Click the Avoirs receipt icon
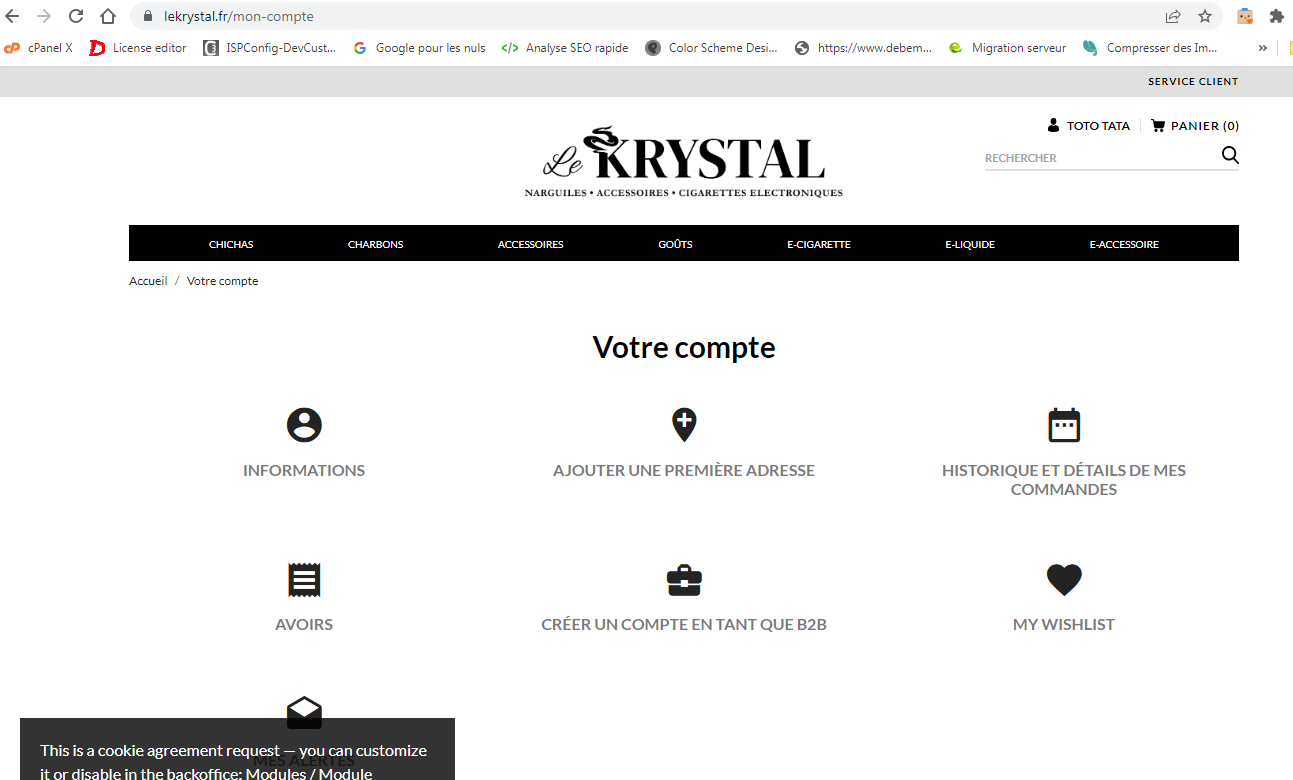The image size is (1293, 780). click(304, 580)
